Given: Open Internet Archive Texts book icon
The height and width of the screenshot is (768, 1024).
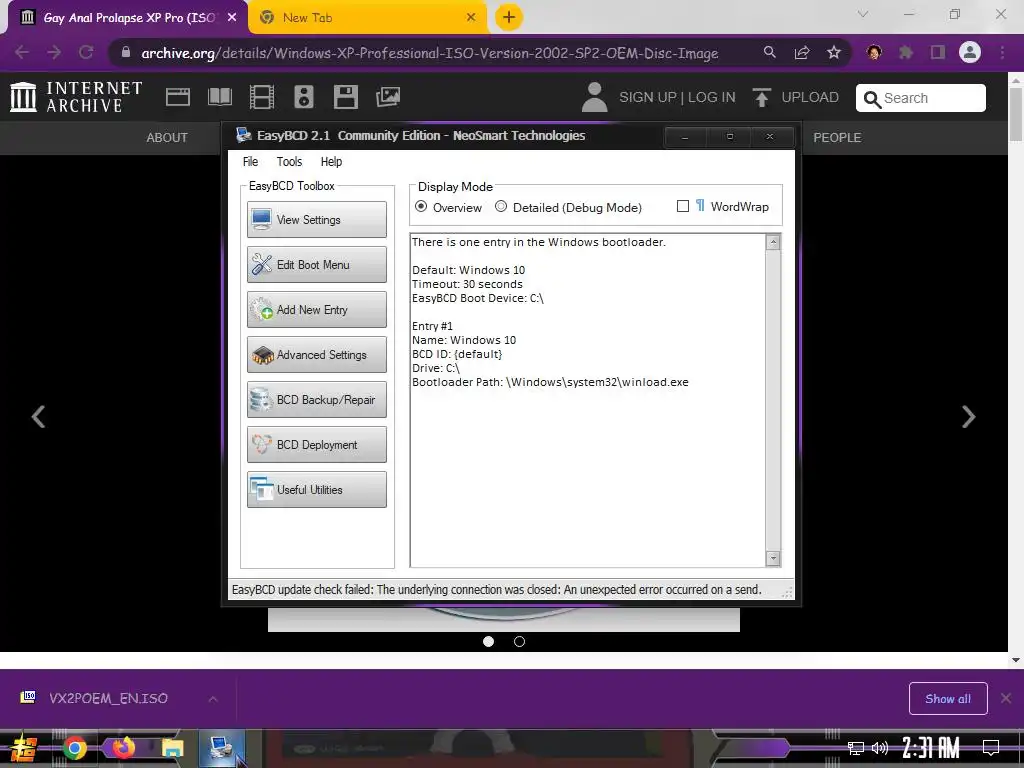Looking at the screenshot, I should pyautogui.click(x=220, y=97).
